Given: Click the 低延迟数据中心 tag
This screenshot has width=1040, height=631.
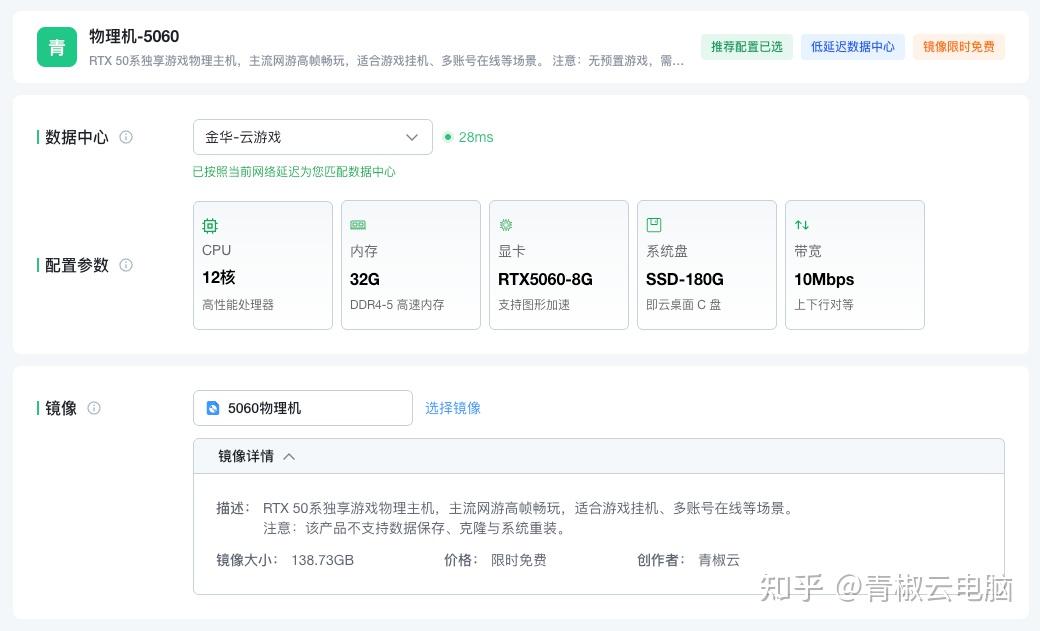Looking at the screenshot, I should pos(852,47).
